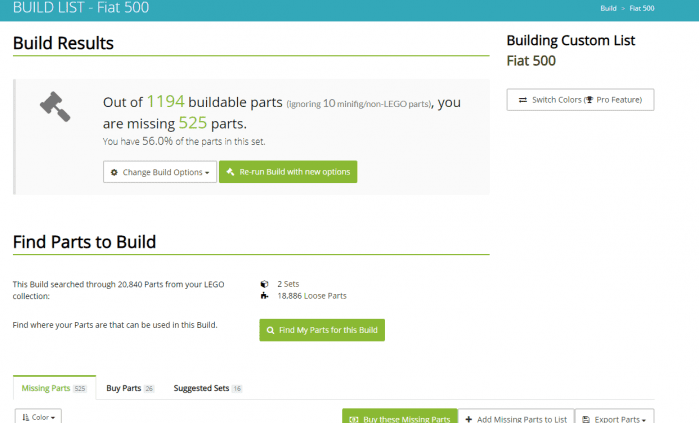699x423 pixels.
Task: Click the 1194 buildable parts number
Action: click(165, 102)
